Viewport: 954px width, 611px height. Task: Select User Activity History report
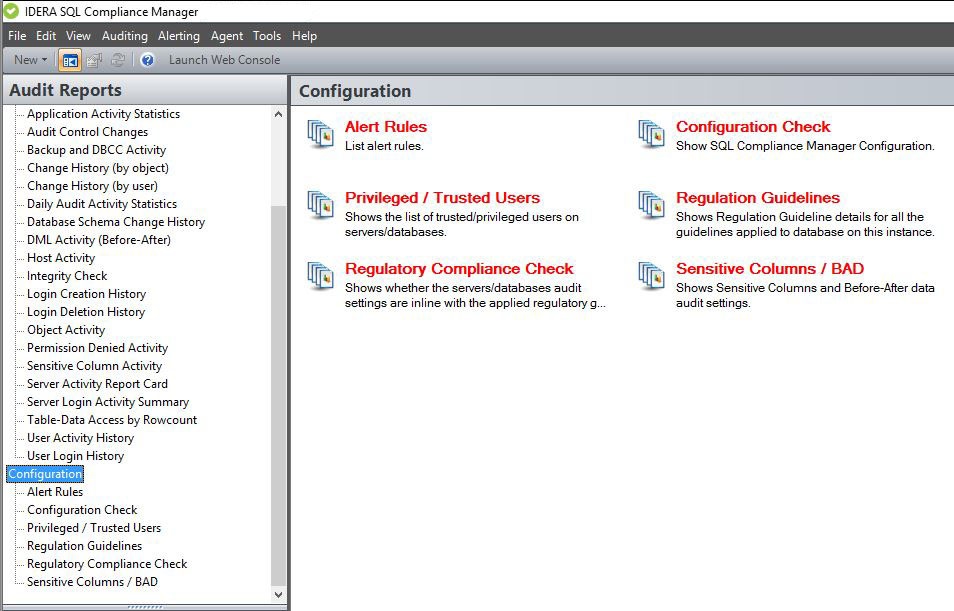80,438
